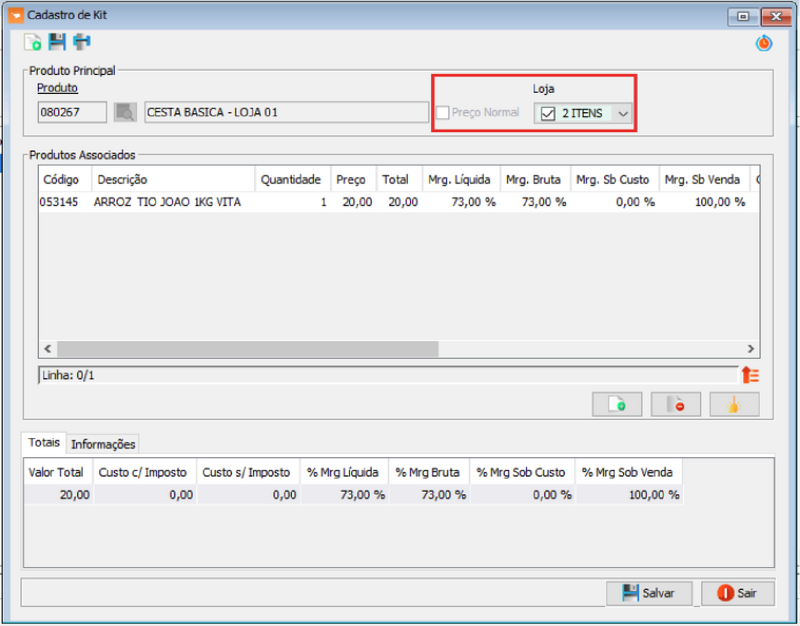The image size is (800, 626).
Task: Clear the list with the broom button
Action: coord(734,404)
